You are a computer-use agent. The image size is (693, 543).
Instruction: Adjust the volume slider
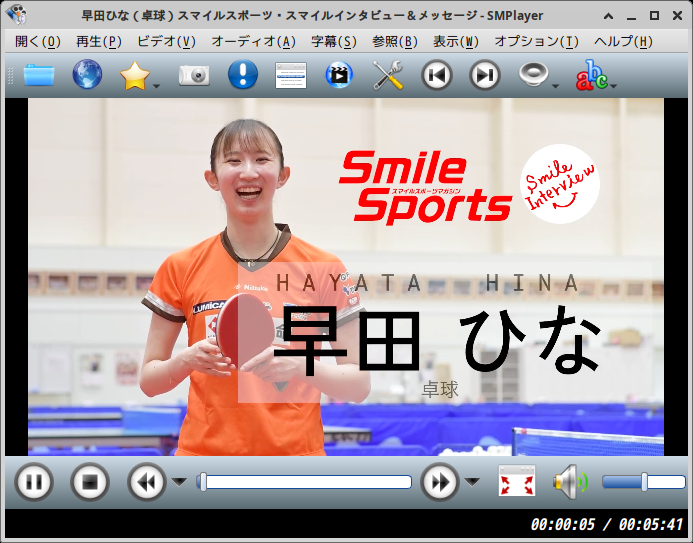tap(644, 482)
